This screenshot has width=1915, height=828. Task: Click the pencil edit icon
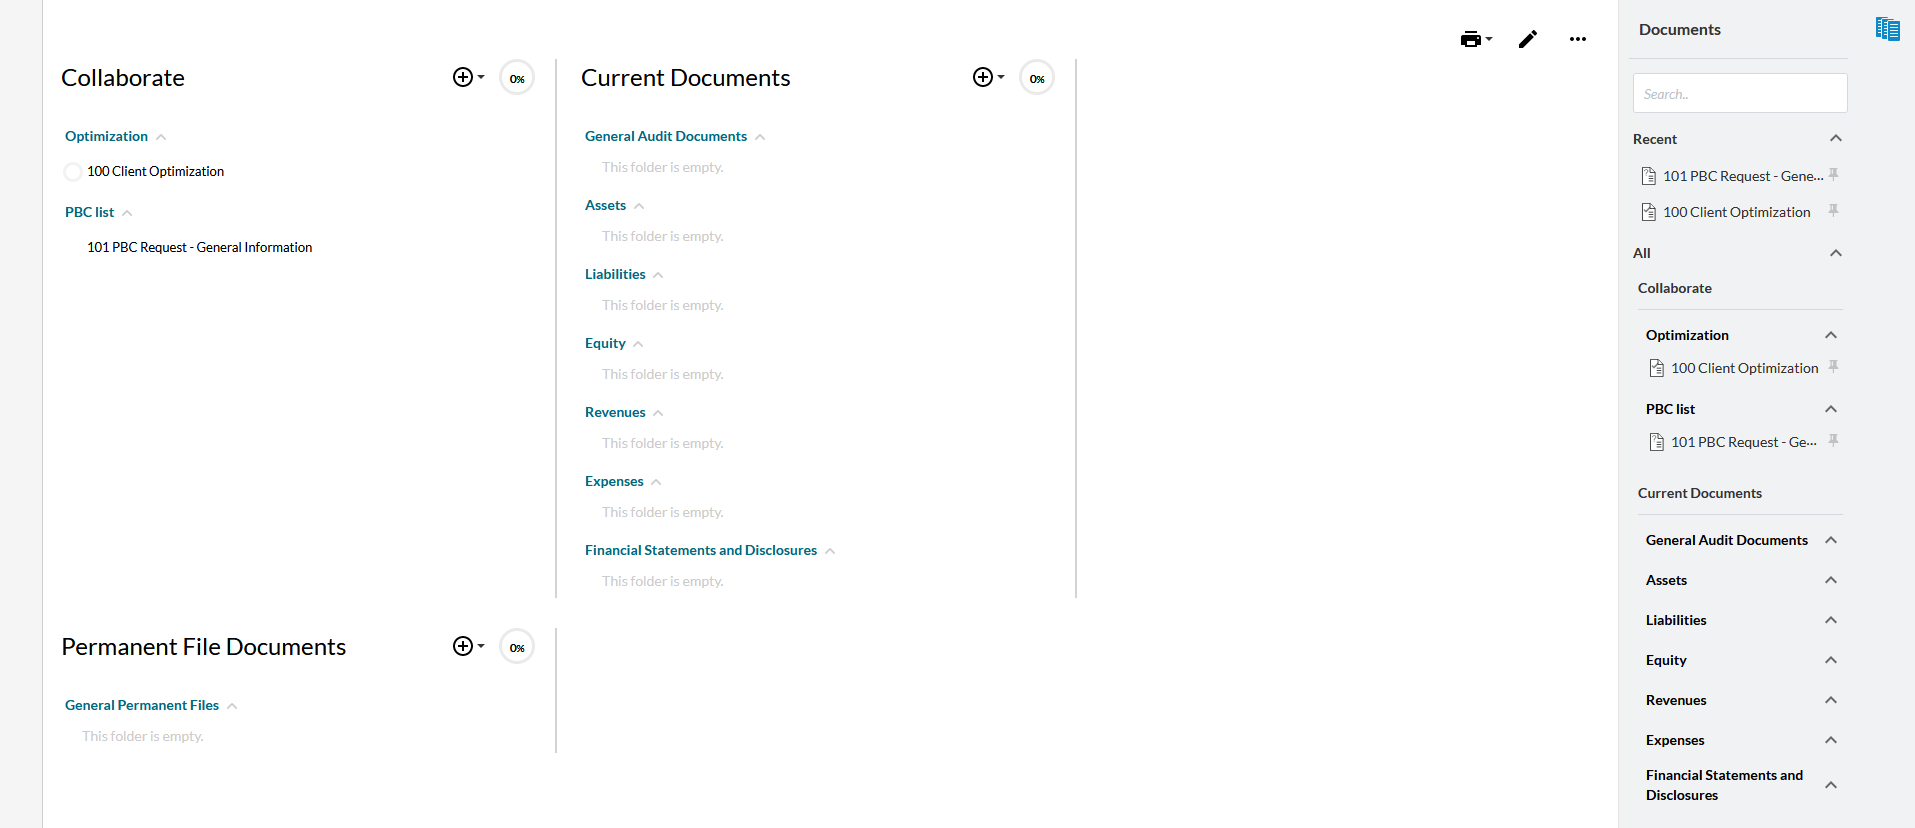1527,40
